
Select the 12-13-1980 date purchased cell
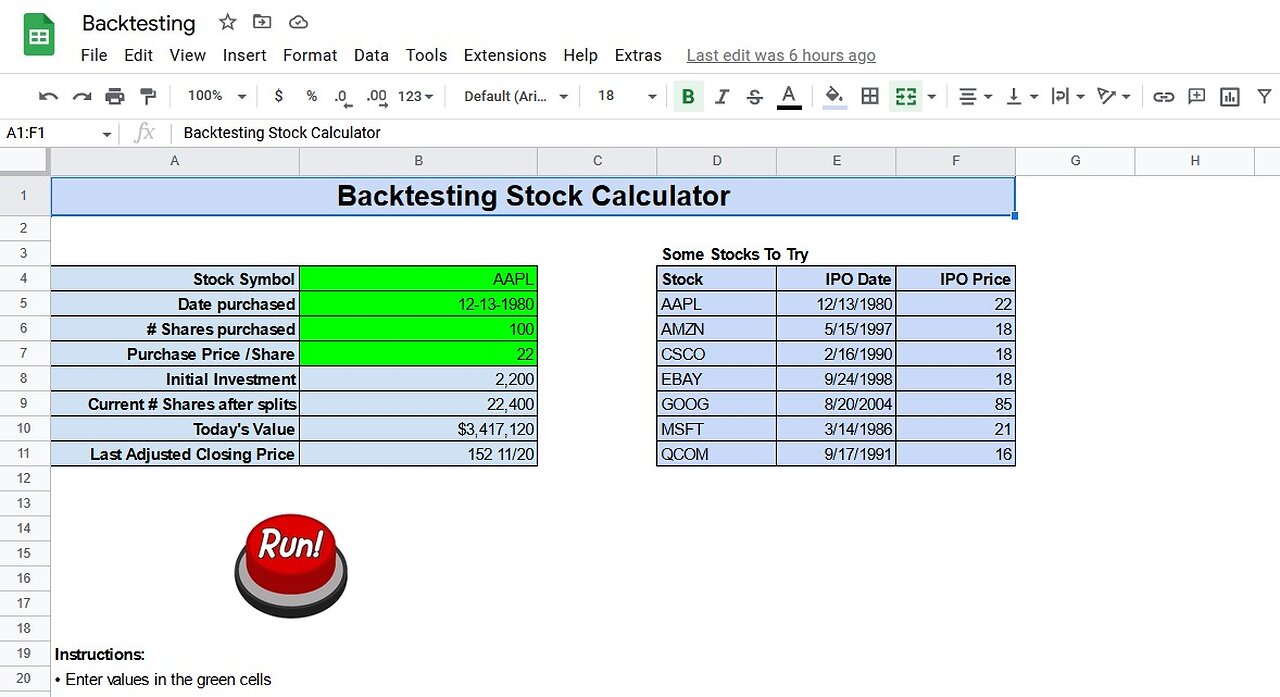[418, 304]
